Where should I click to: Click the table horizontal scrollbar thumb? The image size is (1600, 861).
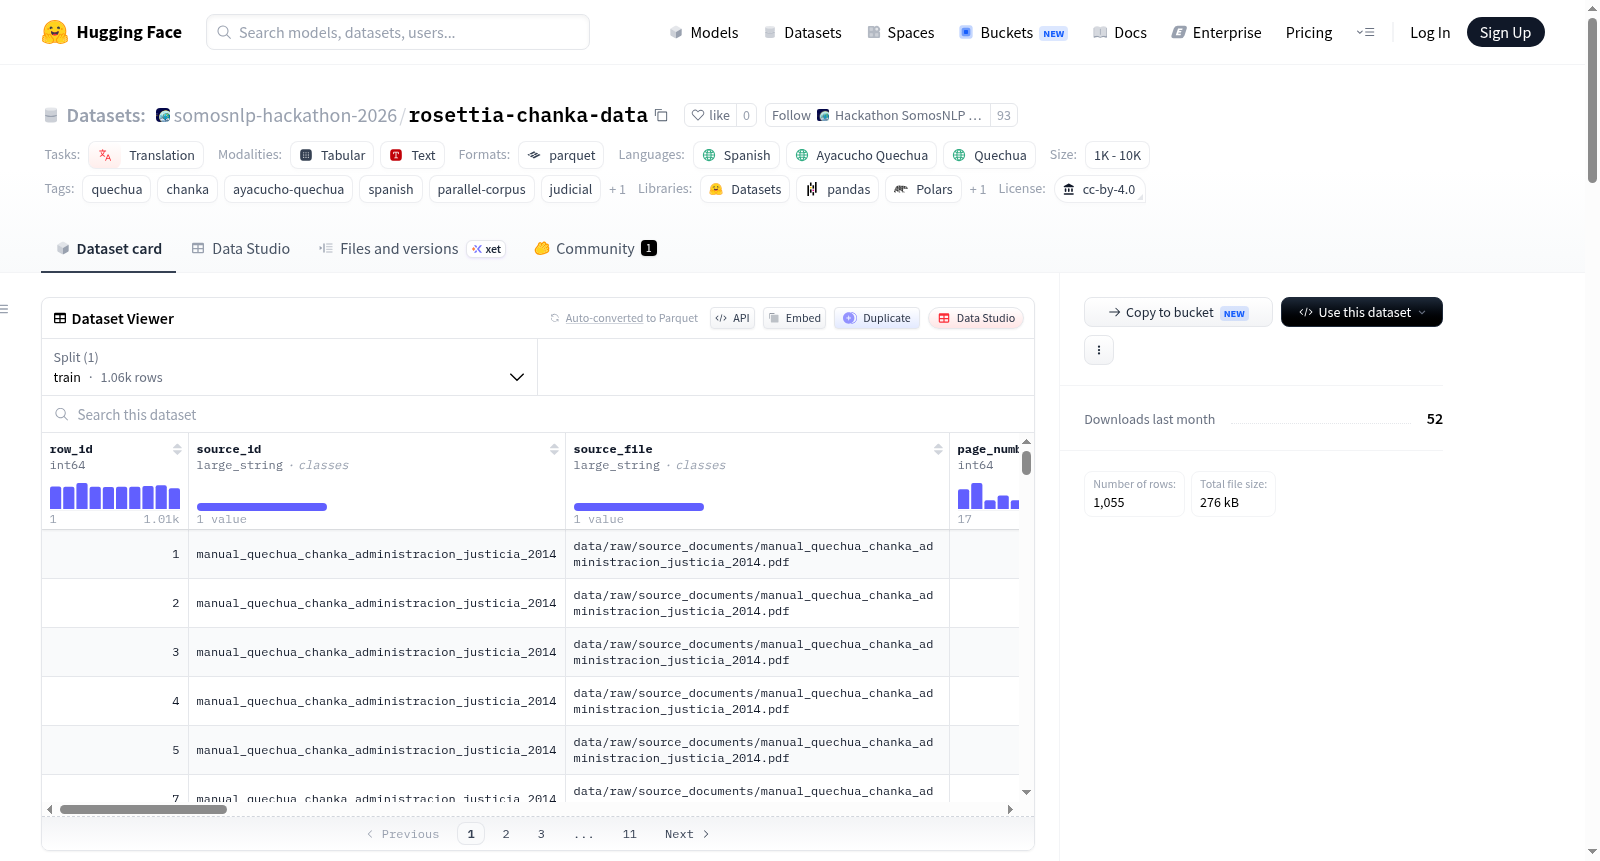143,809
